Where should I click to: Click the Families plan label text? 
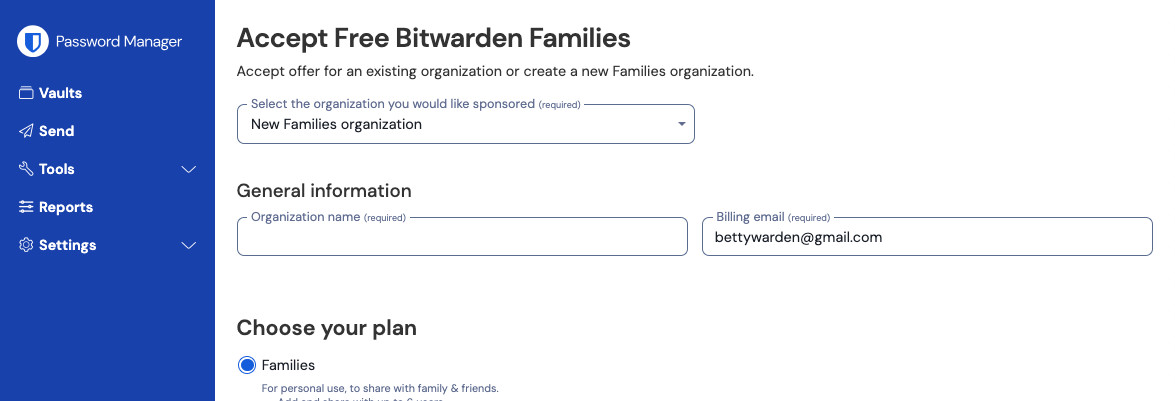point(288,365)
